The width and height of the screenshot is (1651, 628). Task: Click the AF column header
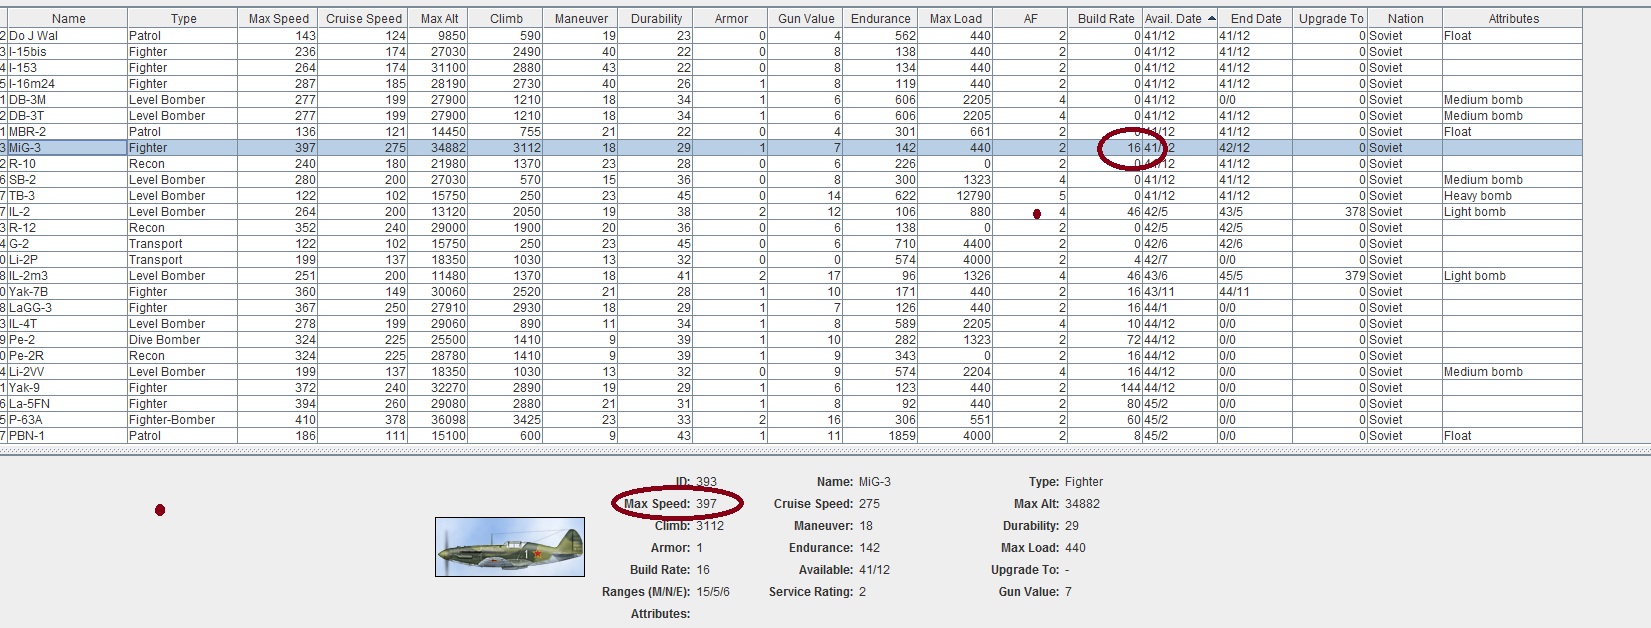[1031, 18]
